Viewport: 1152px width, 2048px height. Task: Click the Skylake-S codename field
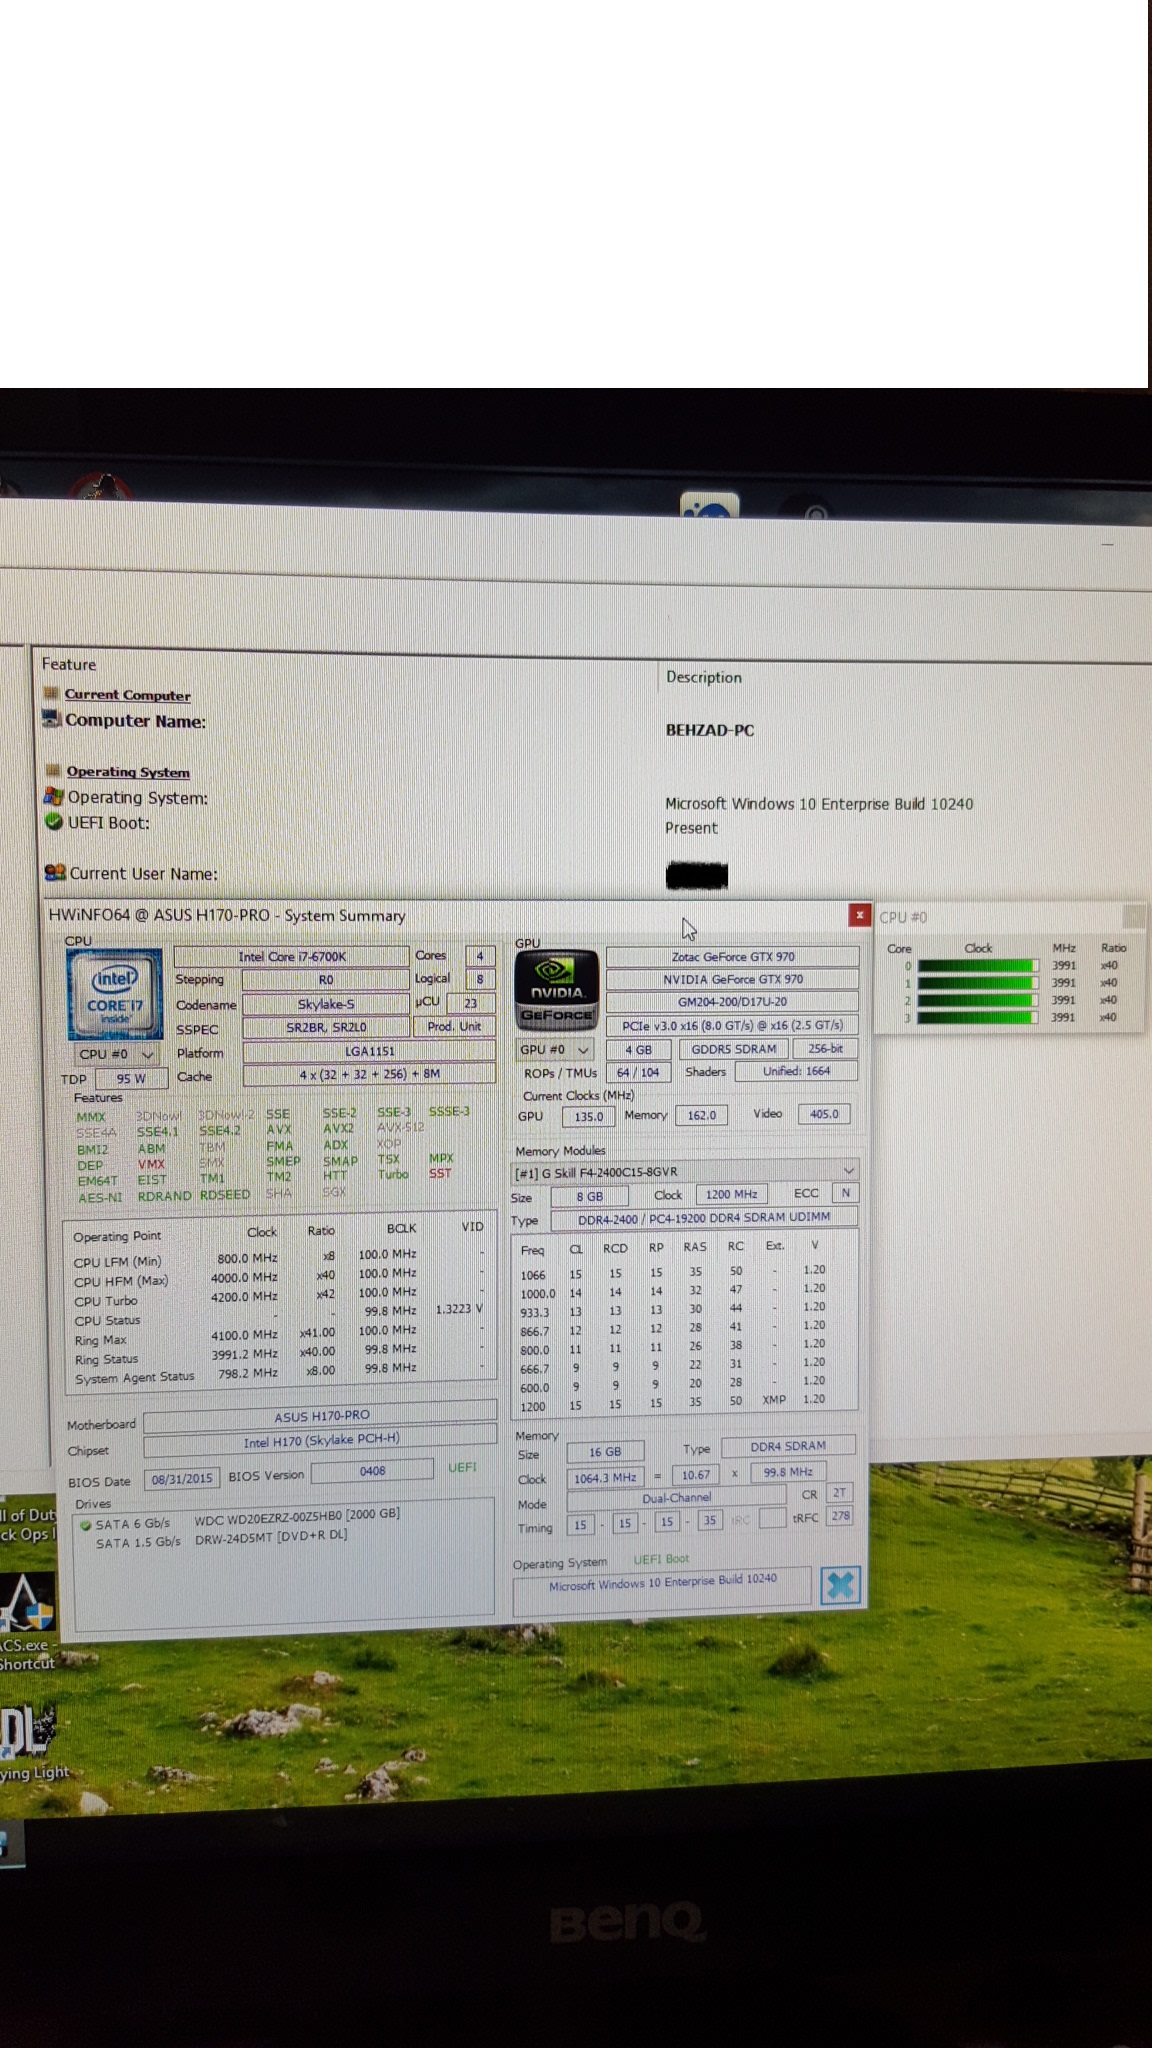tap(326, 1004)
